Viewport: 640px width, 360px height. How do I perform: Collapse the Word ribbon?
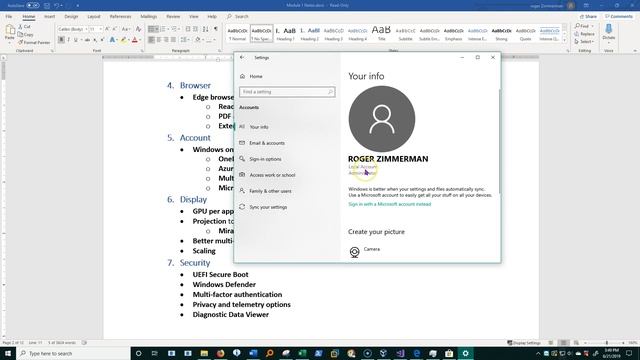pos(635,51)
